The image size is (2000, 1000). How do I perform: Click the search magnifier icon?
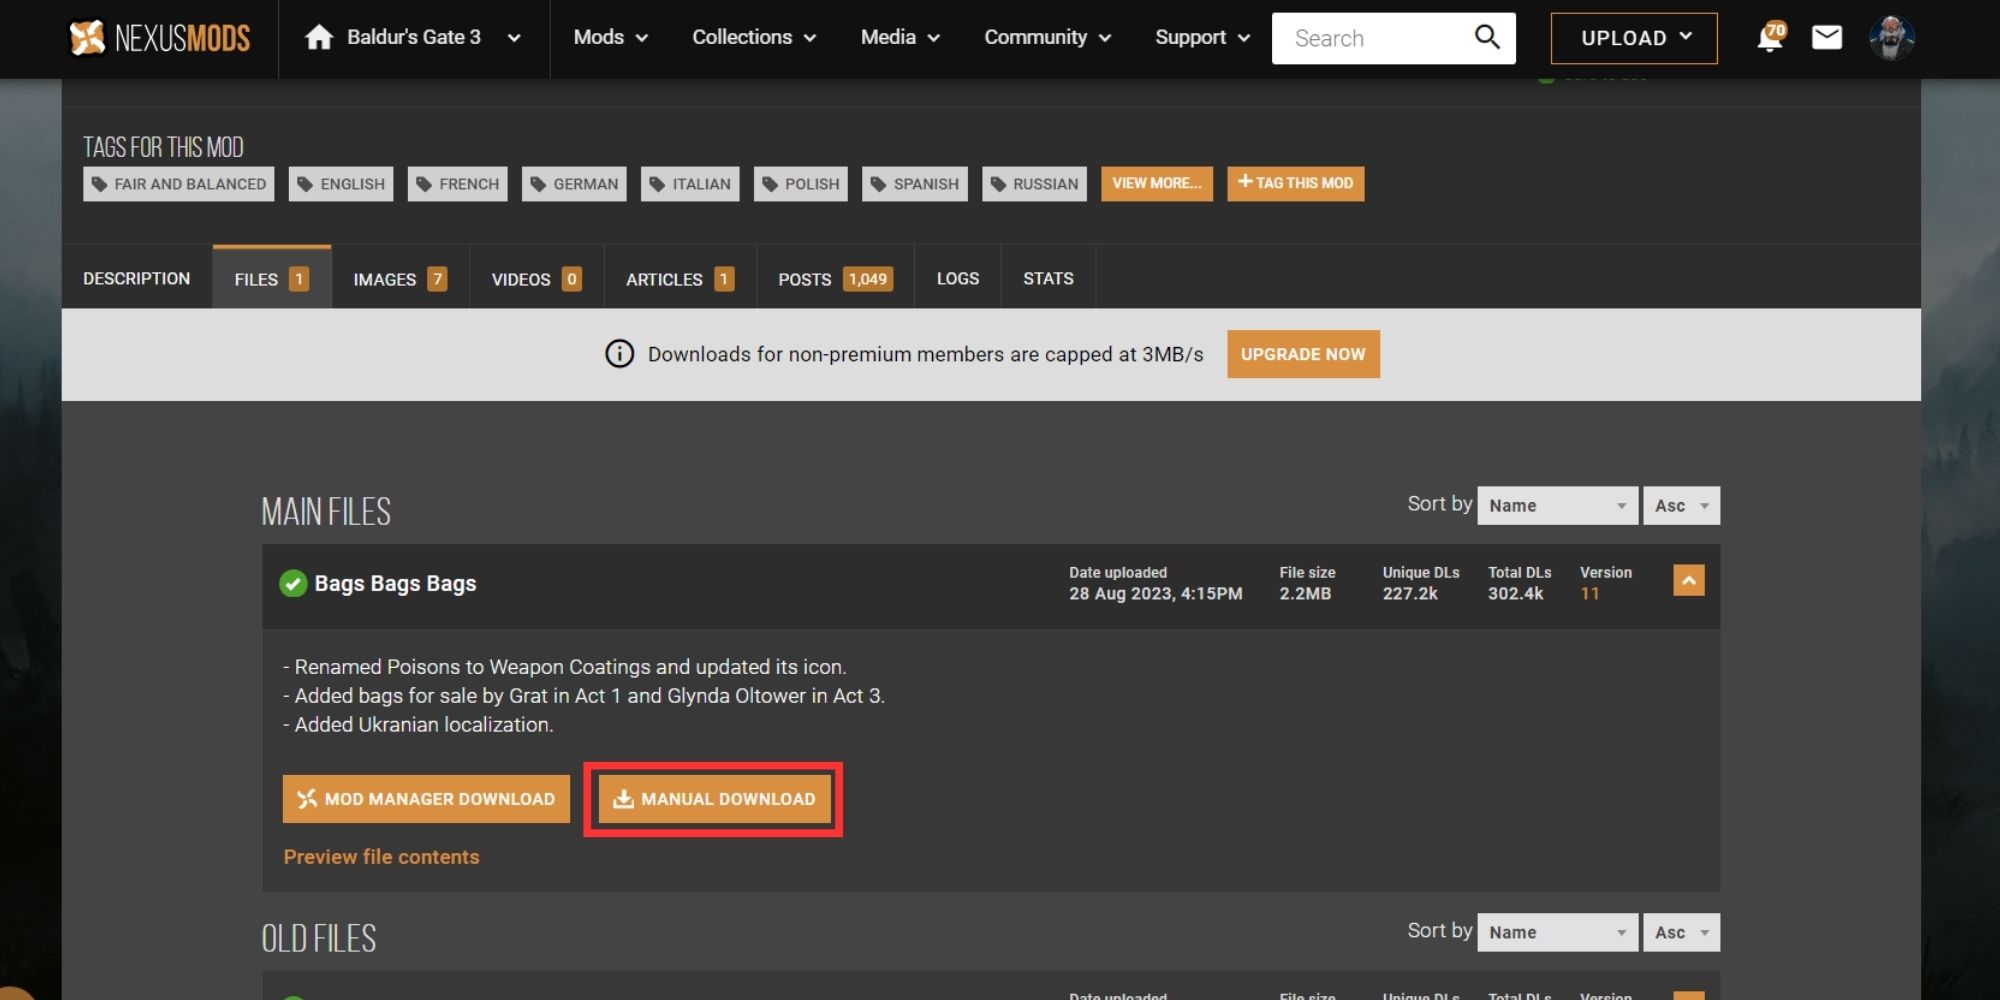point(1487,38)
